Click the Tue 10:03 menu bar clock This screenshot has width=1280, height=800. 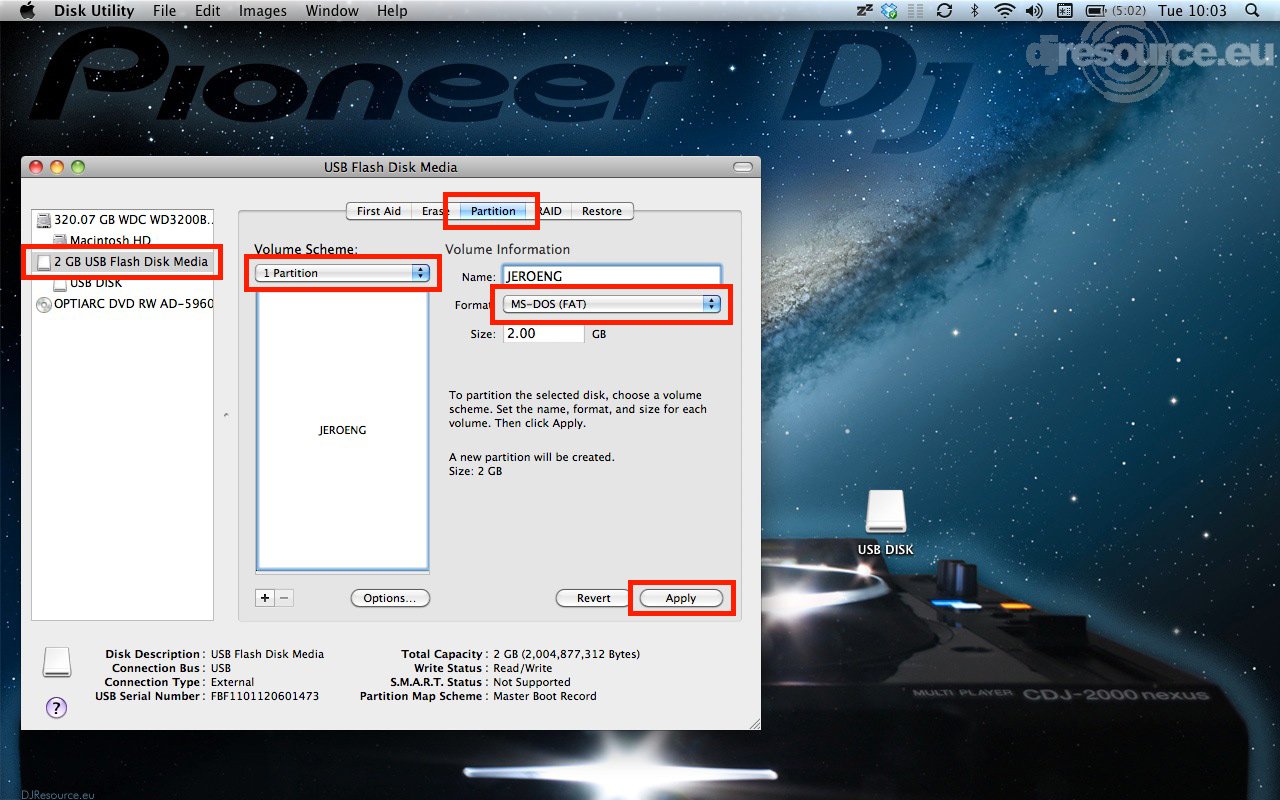pyautogui.click(x=1192, y=11)
